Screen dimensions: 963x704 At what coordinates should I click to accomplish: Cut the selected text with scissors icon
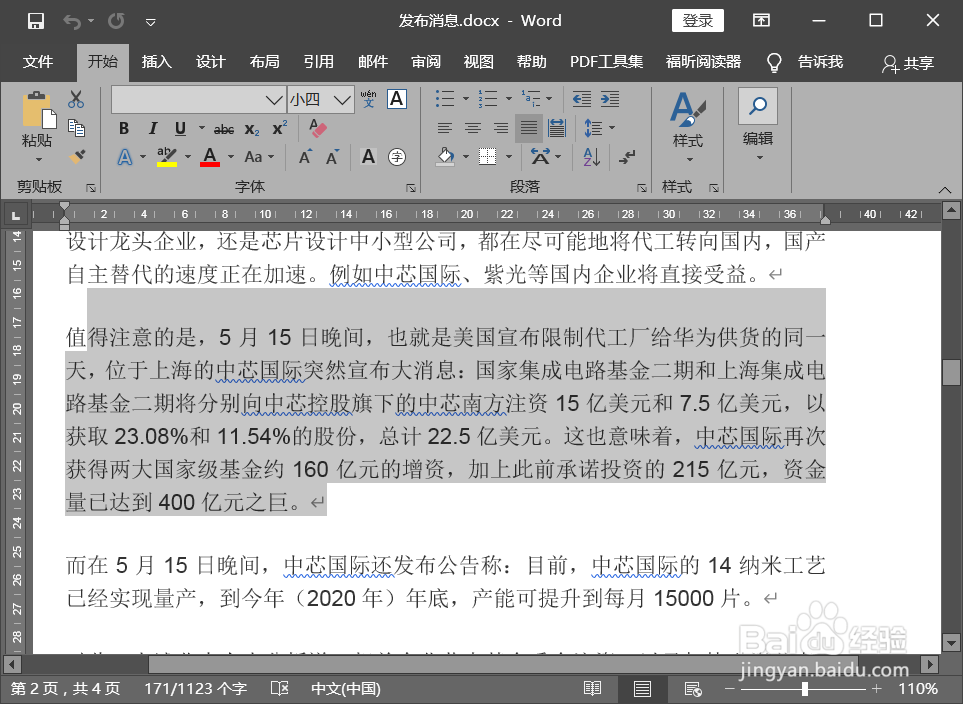click(x=76, y=99)
